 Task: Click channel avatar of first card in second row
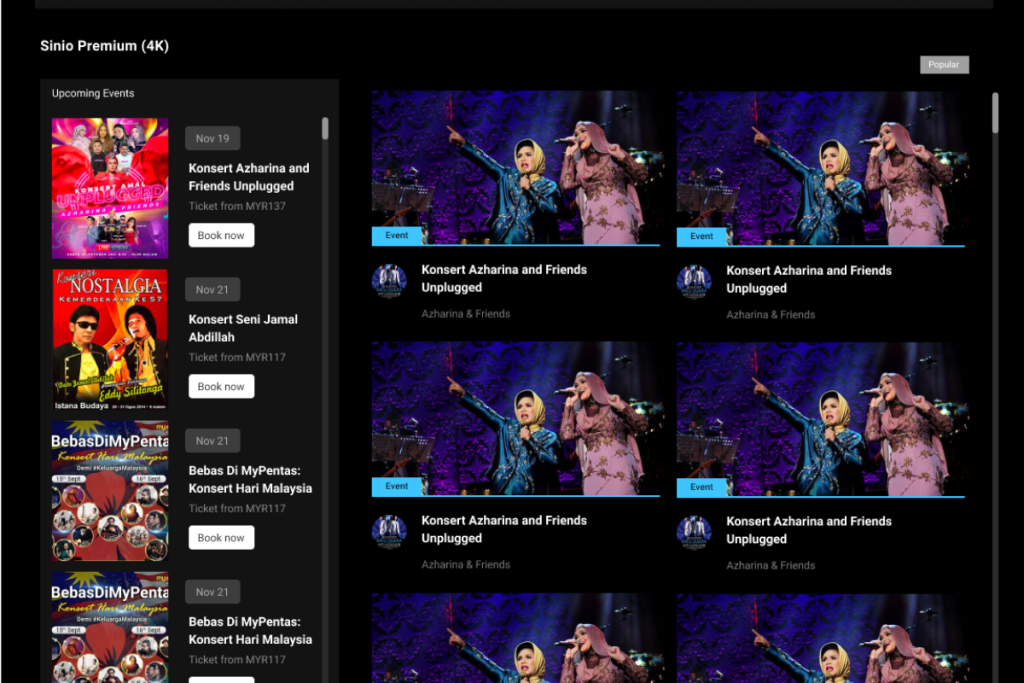tap(389, 532)
